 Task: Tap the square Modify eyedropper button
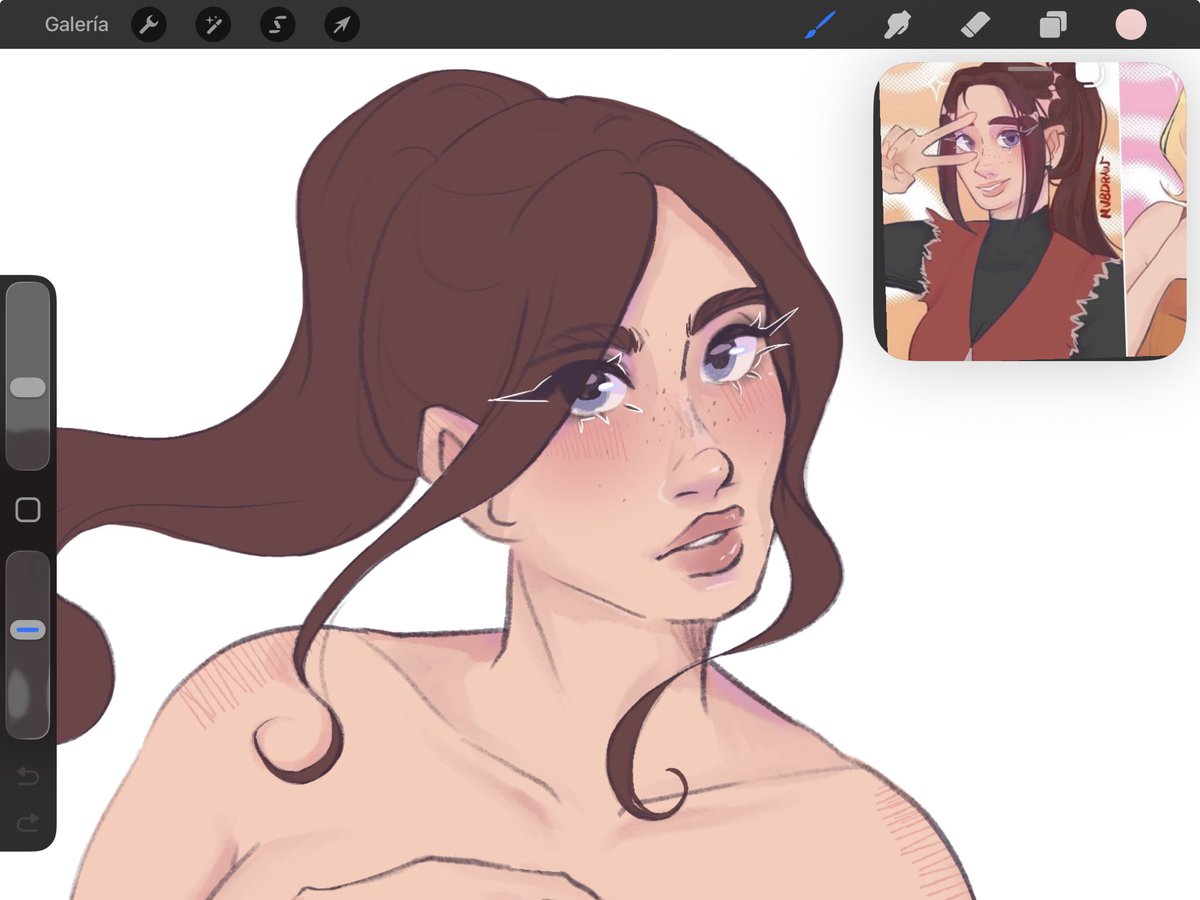(x=28, y=510)
